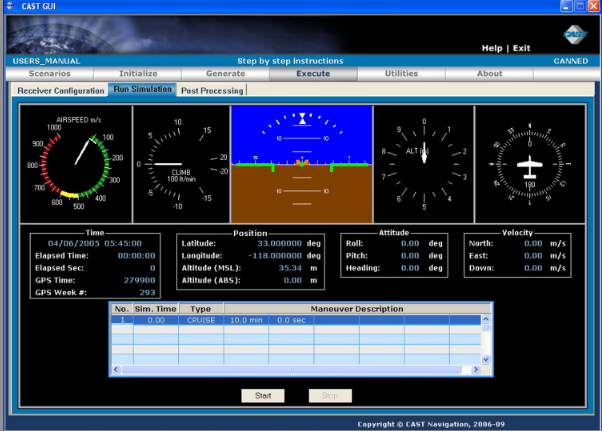Click North velocity value 0.00
Viewport: 602px width, 431px height.
click(x=533, y=243)
